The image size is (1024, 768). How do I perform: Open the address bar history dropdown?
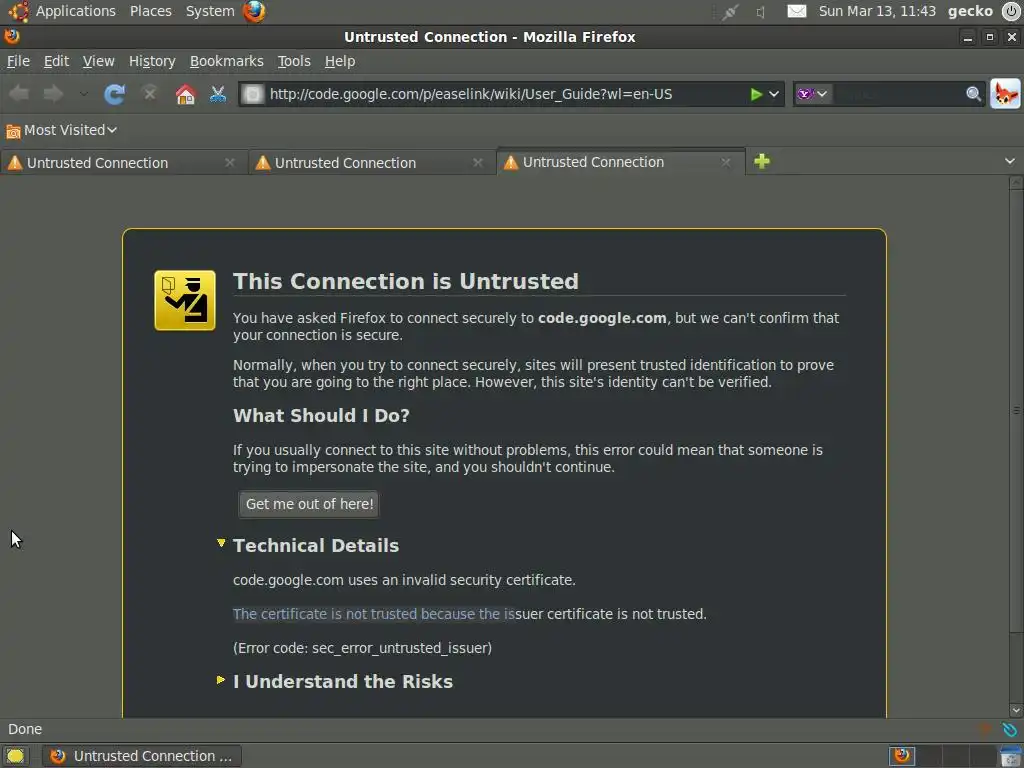pos(774,94)
